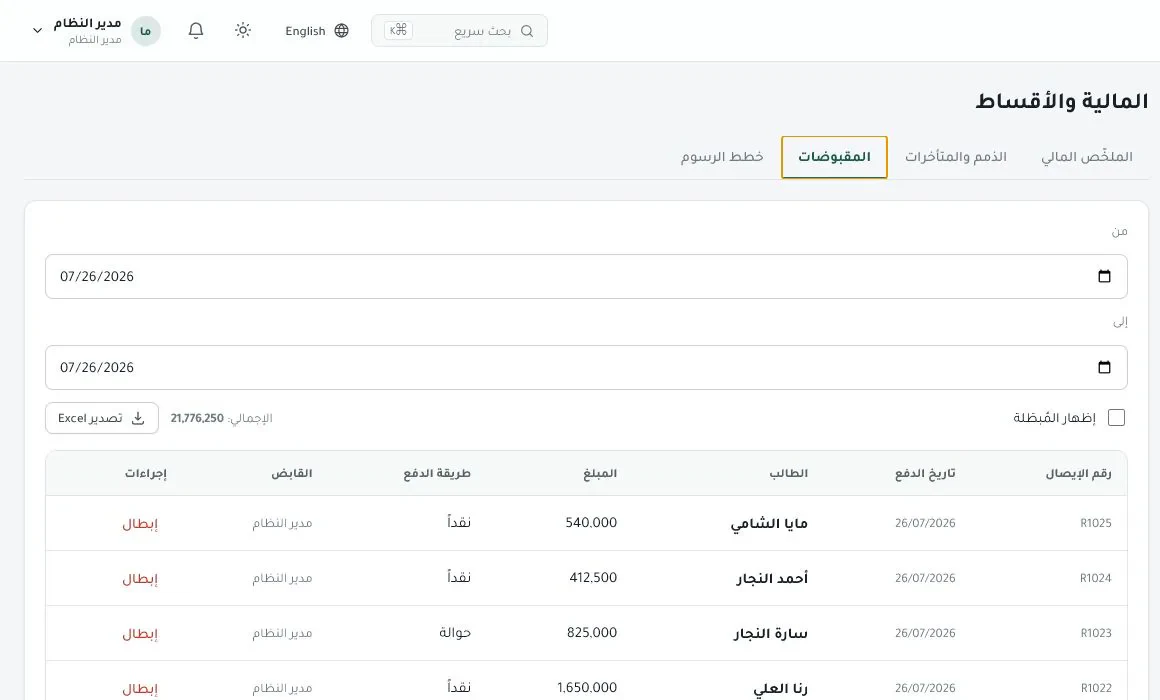This screenshot has width=1160, height=700.
Task: Click the طريقة الدفع column header
Action: pyautogui.click(x=437, y=474)
